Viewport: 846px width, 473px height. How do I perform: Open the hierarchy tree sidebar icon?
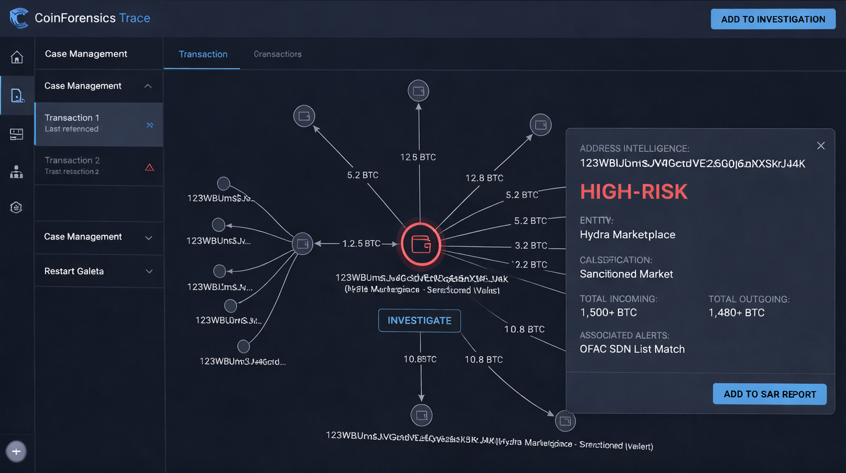[x=17, y=172]
